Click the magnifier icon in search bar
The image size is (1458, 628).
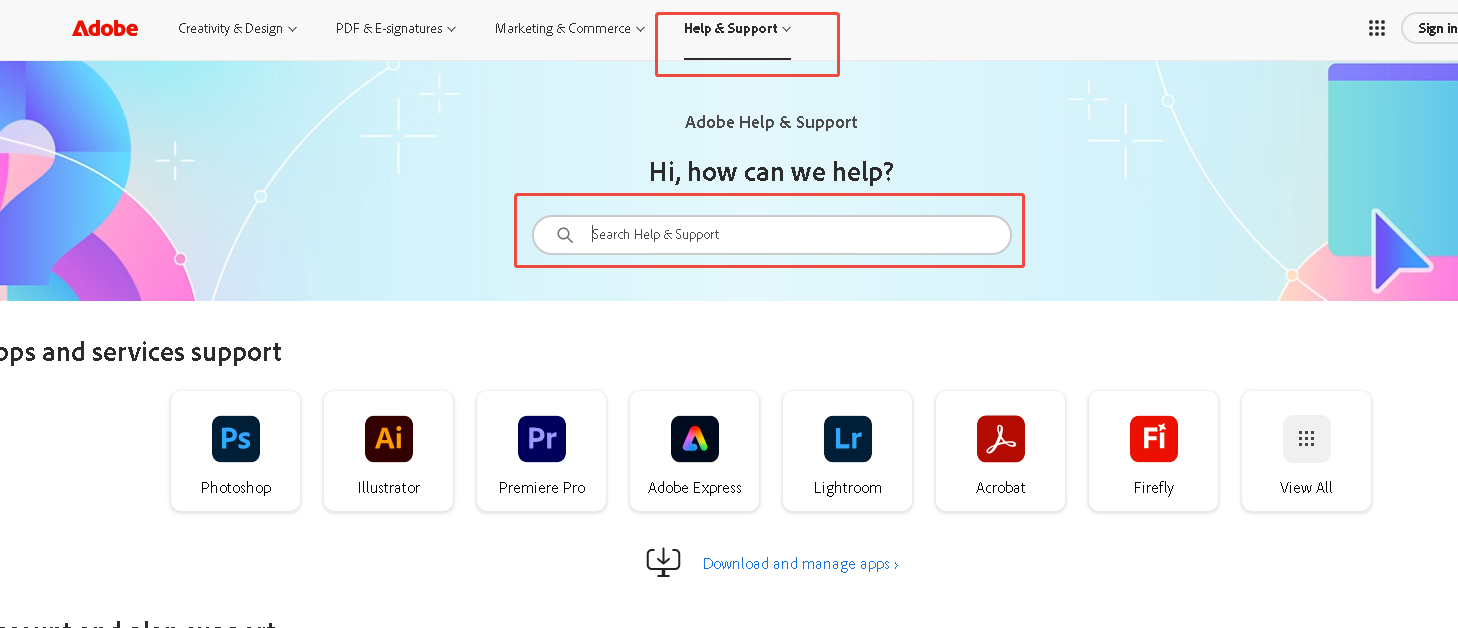[x=565, y=235]
